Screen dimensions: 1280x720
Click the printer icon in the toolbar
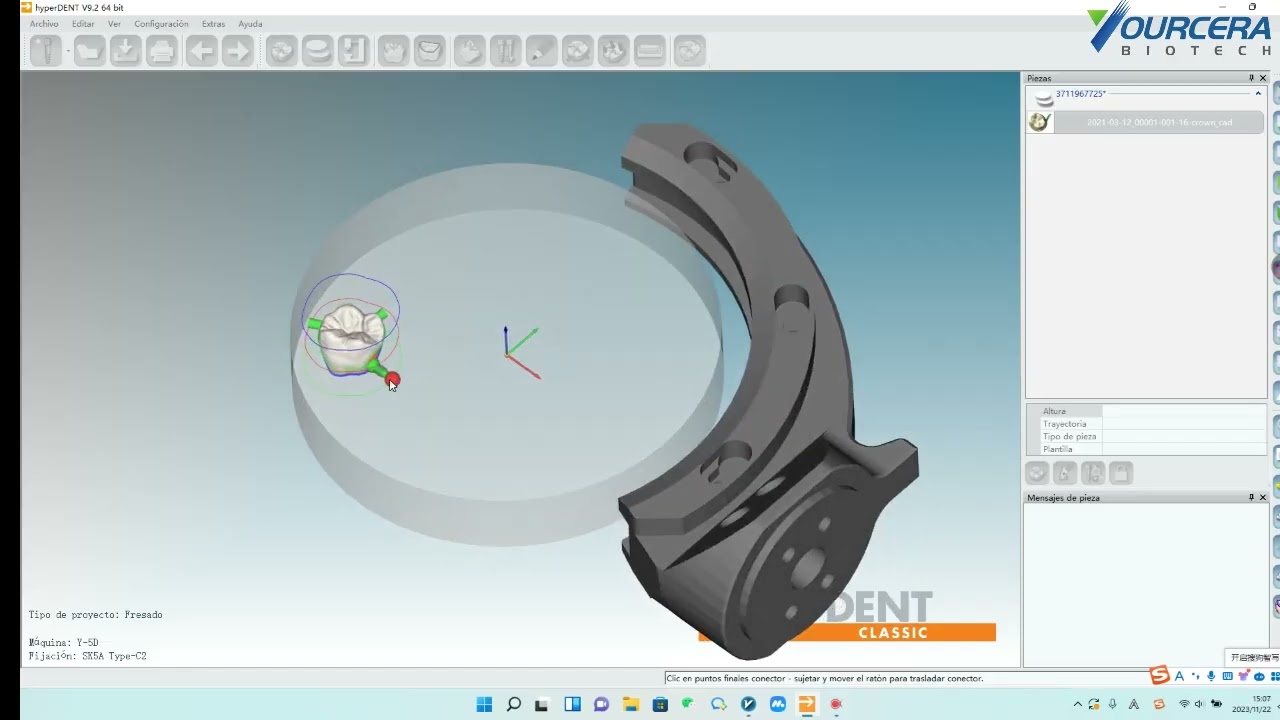tap(162, 50)
